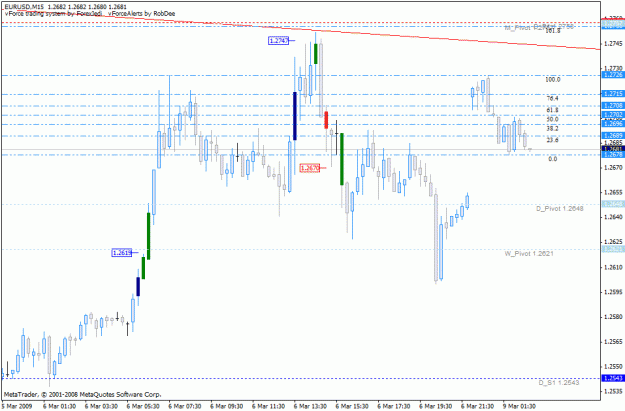Click the 1.2595 price axis value
The height and width of the screenshot is (411, 625).
613,292
